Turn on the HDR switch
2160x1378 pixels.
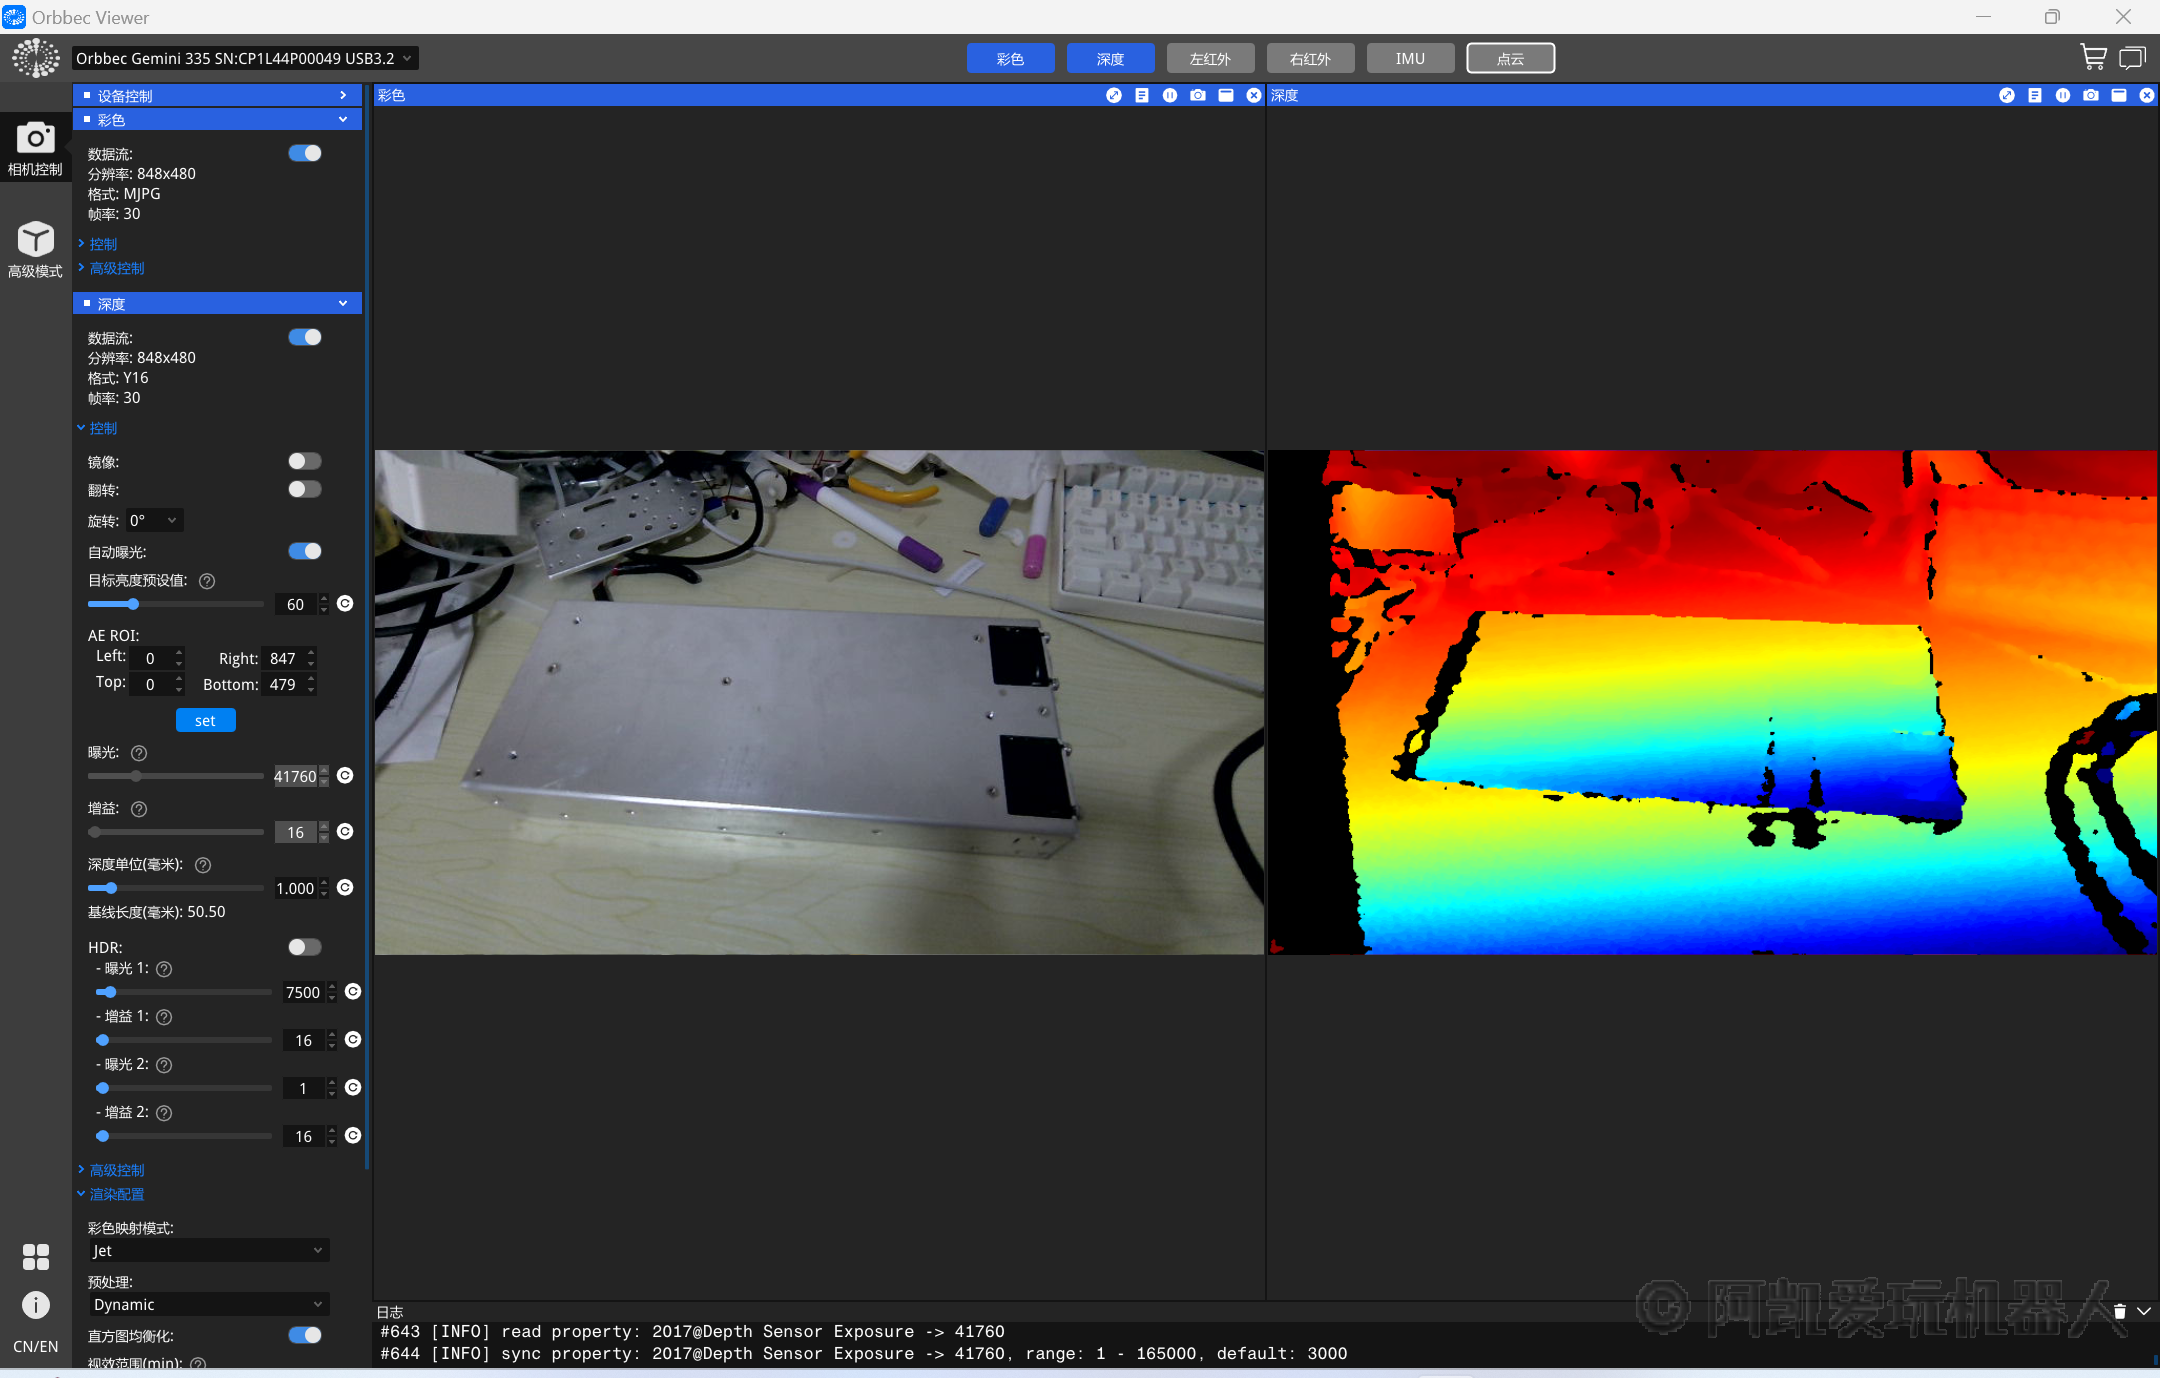pyautogui.click(x=304, y=947)
